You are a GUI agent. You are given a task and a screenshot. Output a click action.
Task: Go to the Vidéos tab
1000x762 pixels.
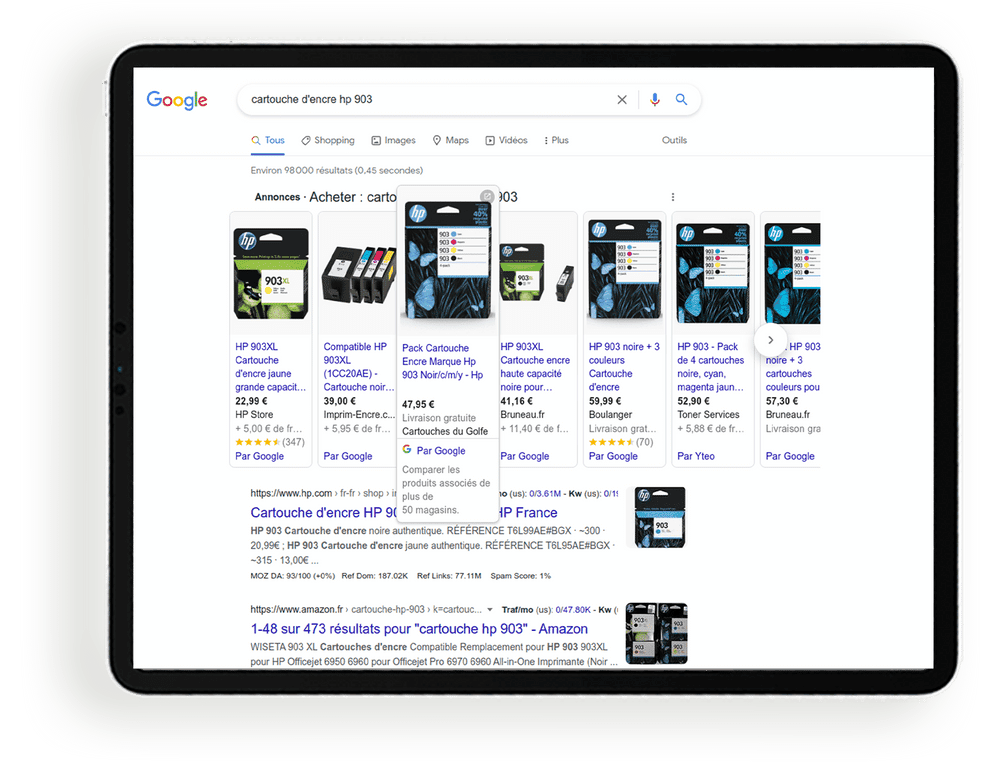click(506, 140)
